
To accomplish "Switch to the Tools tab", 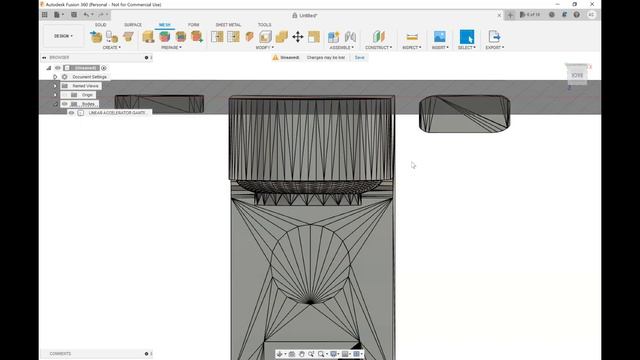I will point(264,25).
